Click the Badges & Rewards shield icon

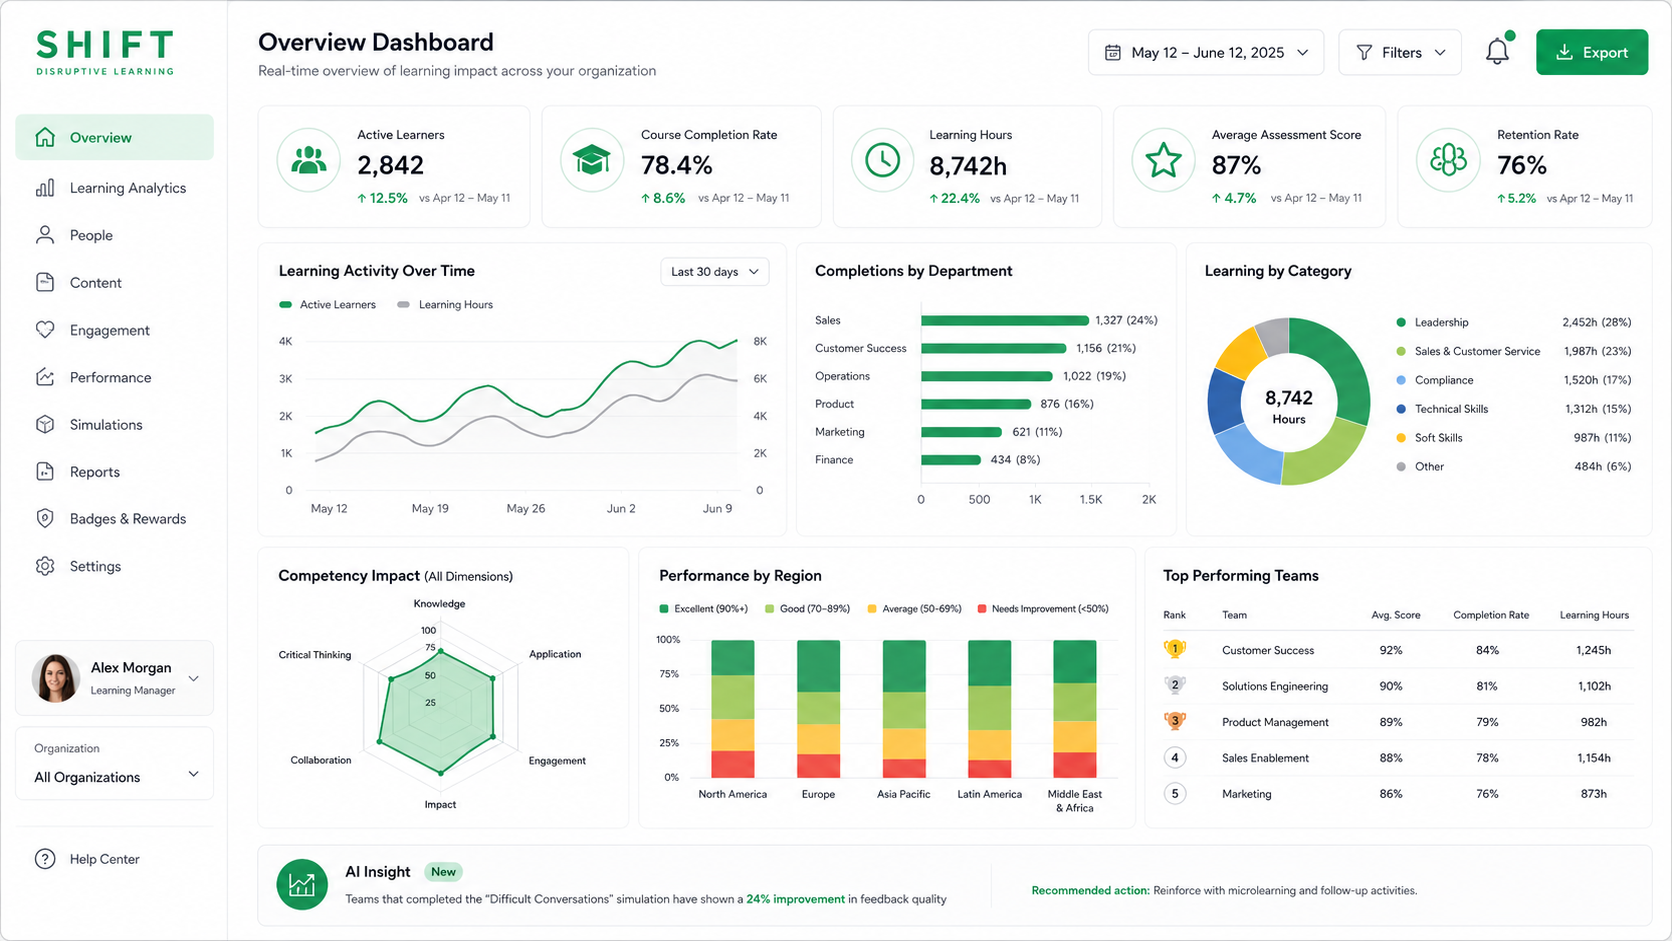click(45, 518)
